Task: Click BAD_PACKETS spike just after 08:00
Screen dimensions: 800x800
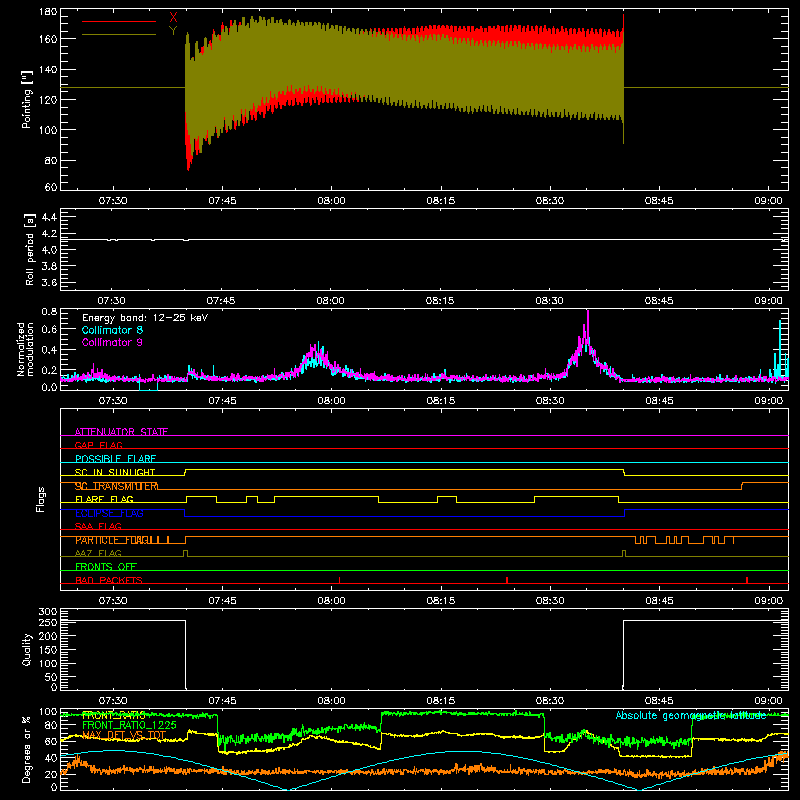Action: click(339, 580)
